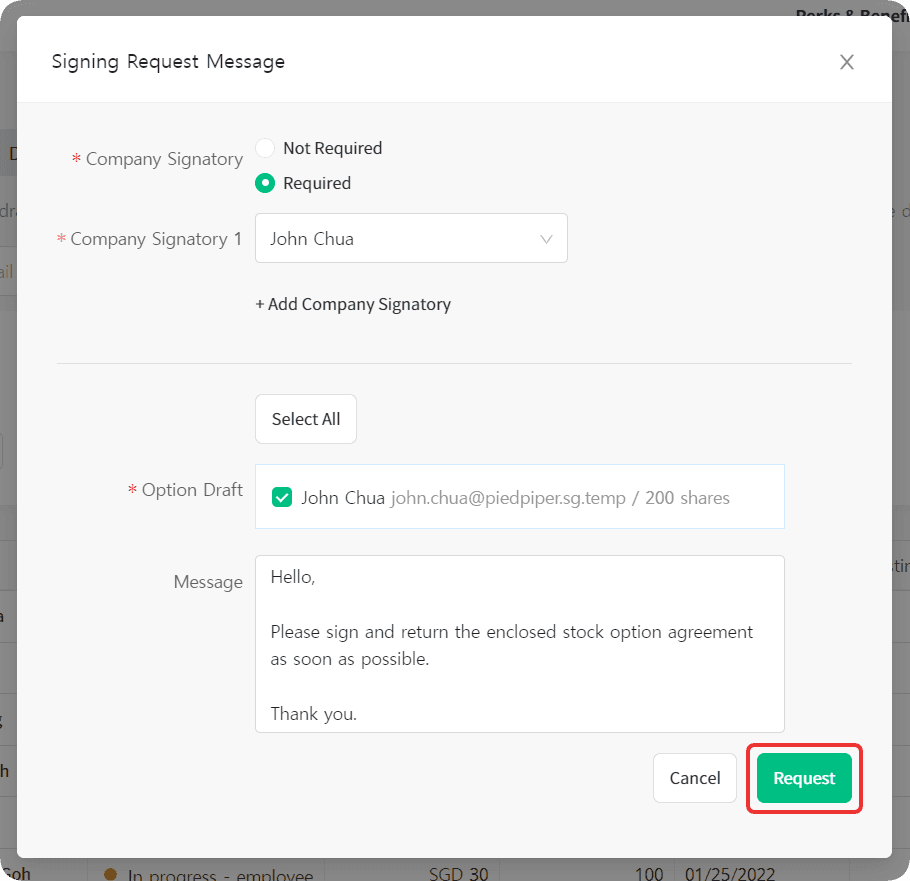The image size is (910, 881).
Task: Click the green checkmark on John Chua's draft
Action: pos(281,496)
